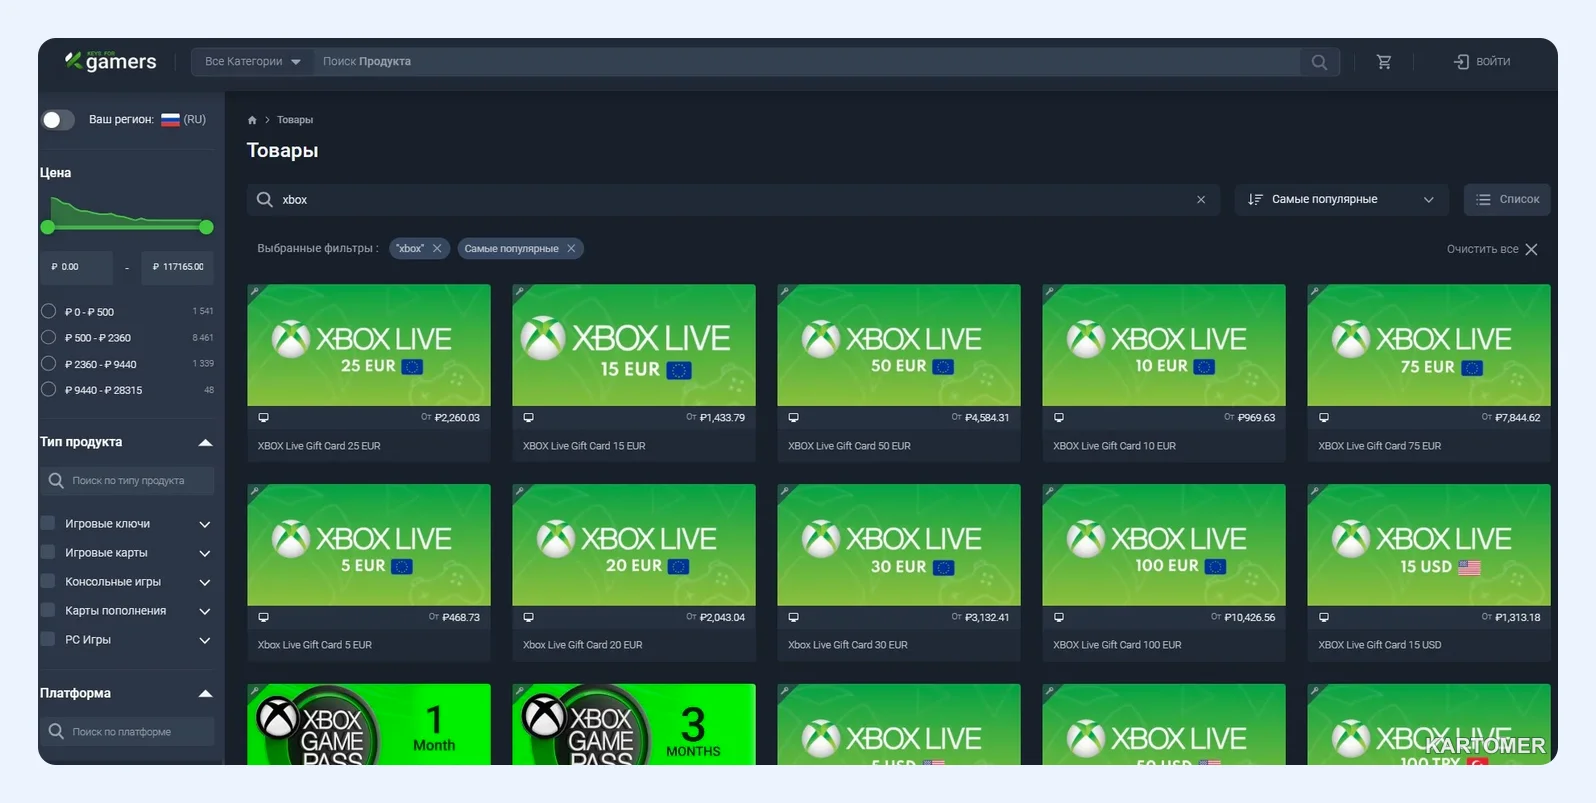The width and height of the screenshot is (1596, 803).
Task: Click PC platform icon under 25 EUR card
Action: pyautogui.click(x=263, y=418)
